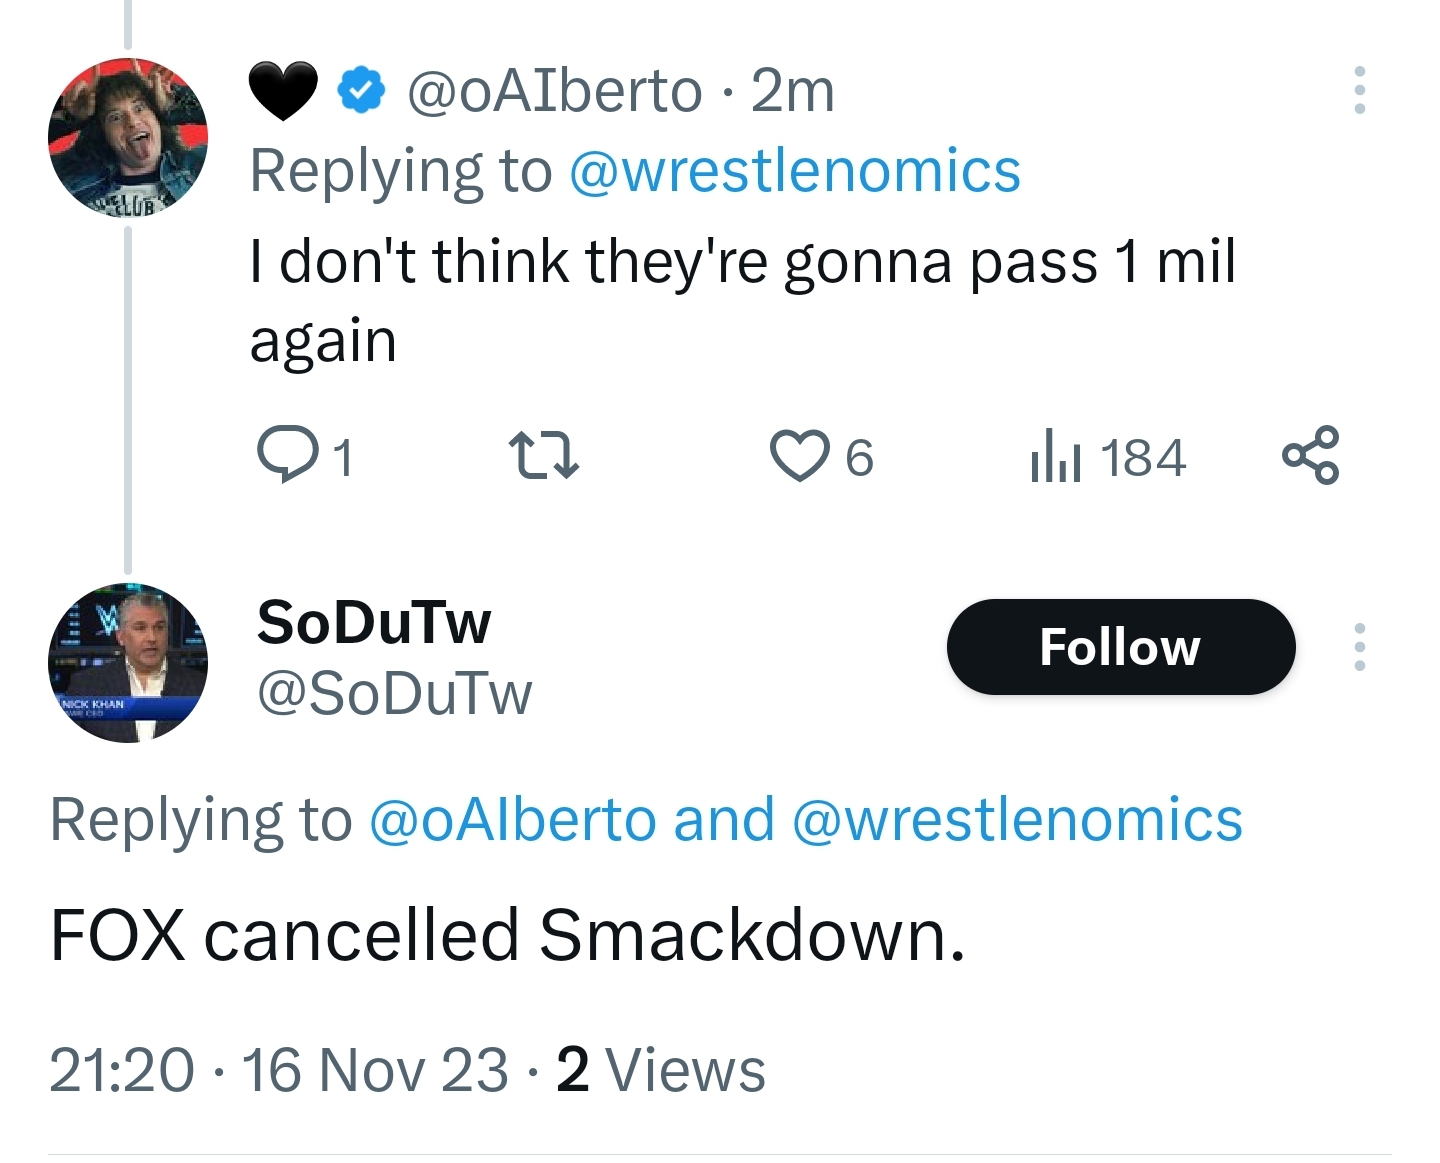Follow the SoDuTw account
Viewport: 1440px width, 1163px height.
coord(1120,647)
